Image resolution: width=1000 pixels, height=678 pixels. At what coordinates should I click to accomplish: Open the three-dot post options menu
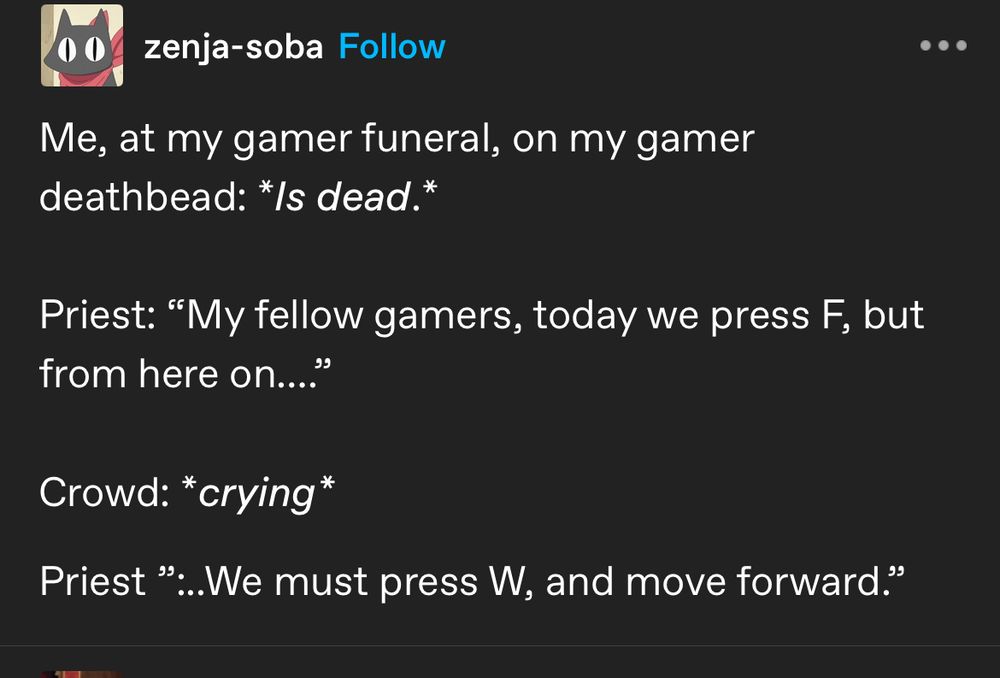click(944, 46)
